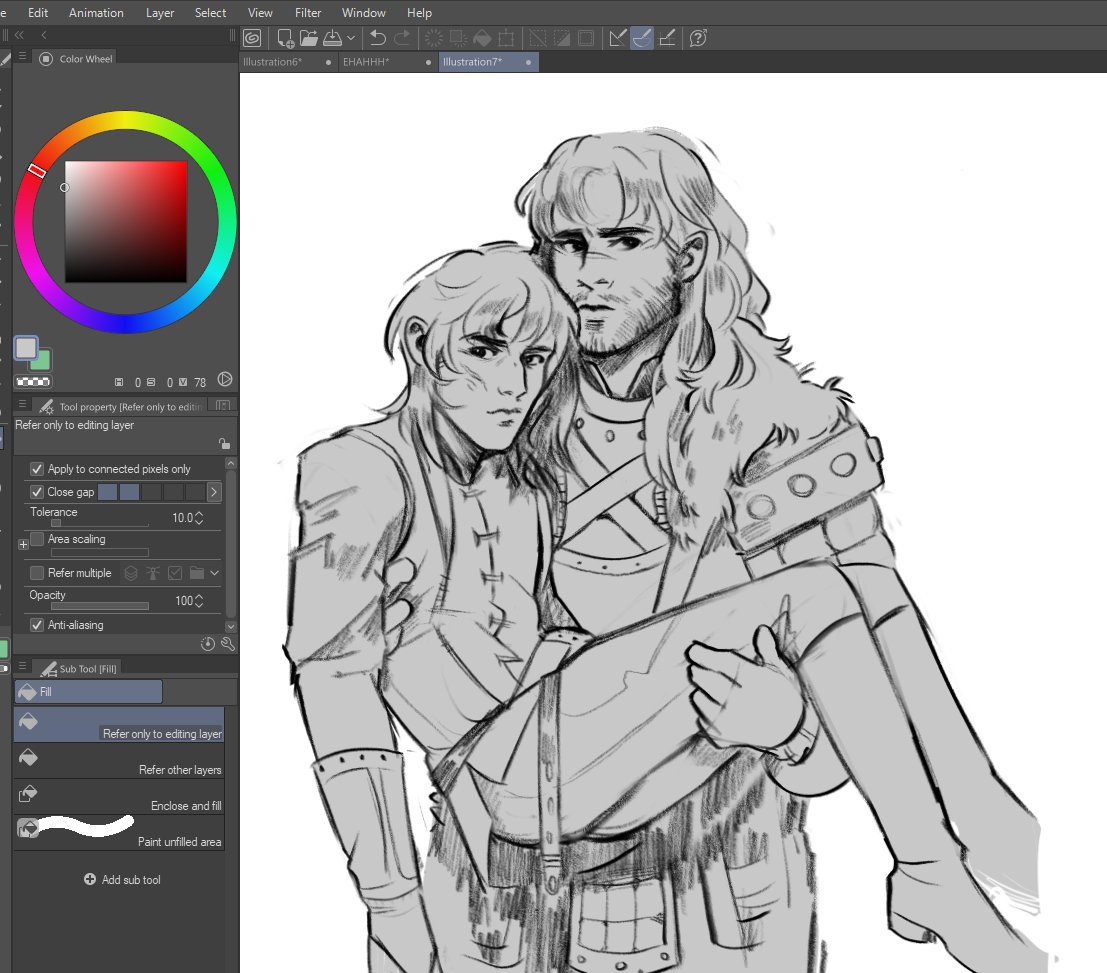This screenshot has height=973, width=1107.
Task: Click the Undo arrow icon
Action: click(x=377, y=37)
